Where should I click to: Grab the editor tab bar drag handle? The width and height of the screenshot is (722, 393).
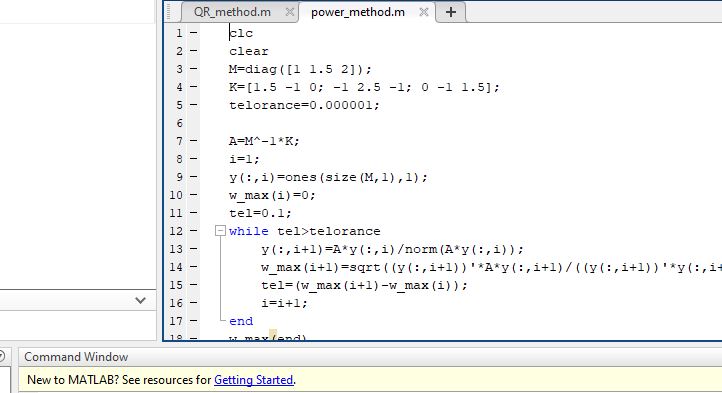pos(169,12)
